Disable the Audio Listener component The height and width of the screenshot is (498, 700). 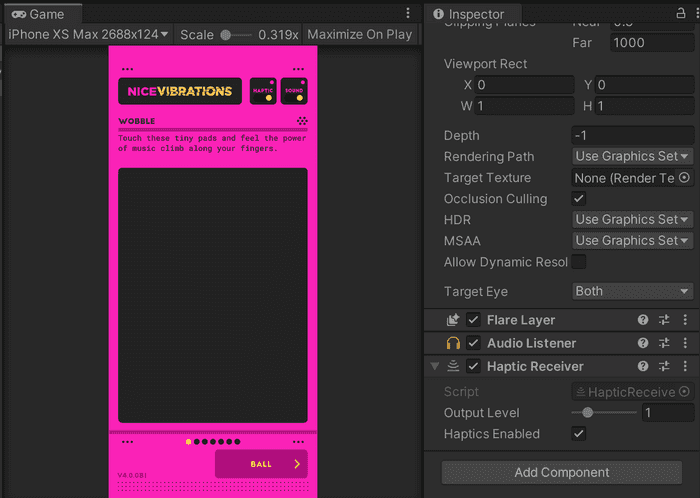(473, 343)
